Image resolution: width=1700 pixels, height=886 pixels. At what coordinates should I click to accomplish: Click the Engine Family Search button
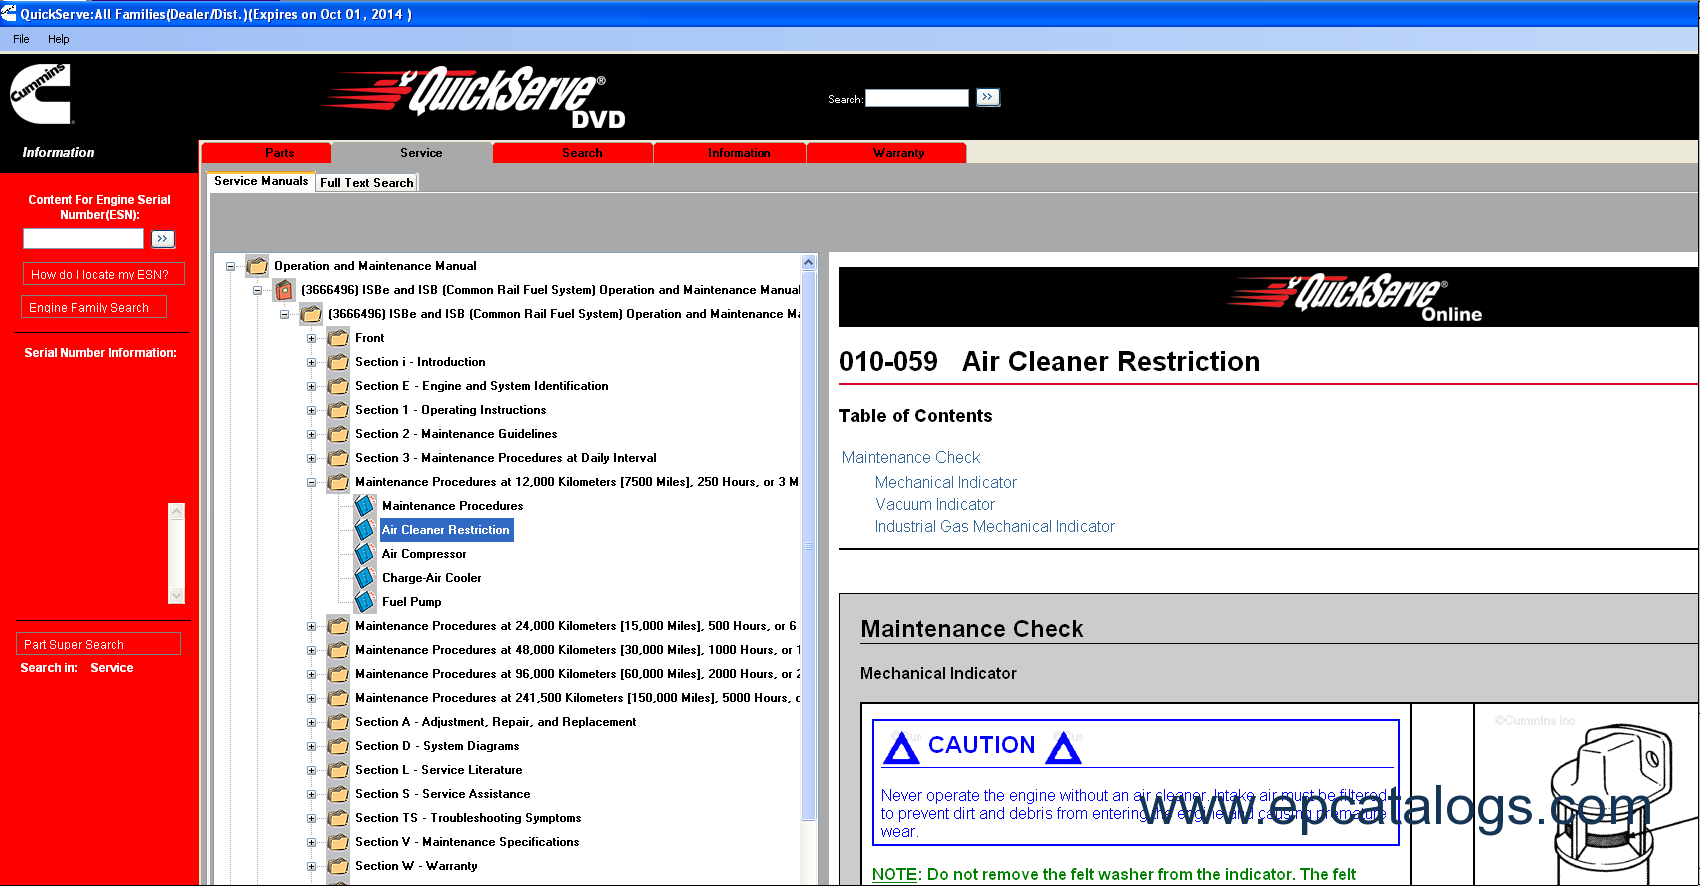(94, 307)
